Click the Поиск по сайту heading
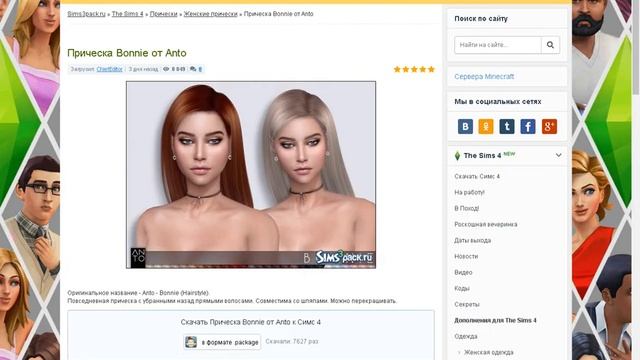This screenshot has height=360, width=640. click(481, 19)
